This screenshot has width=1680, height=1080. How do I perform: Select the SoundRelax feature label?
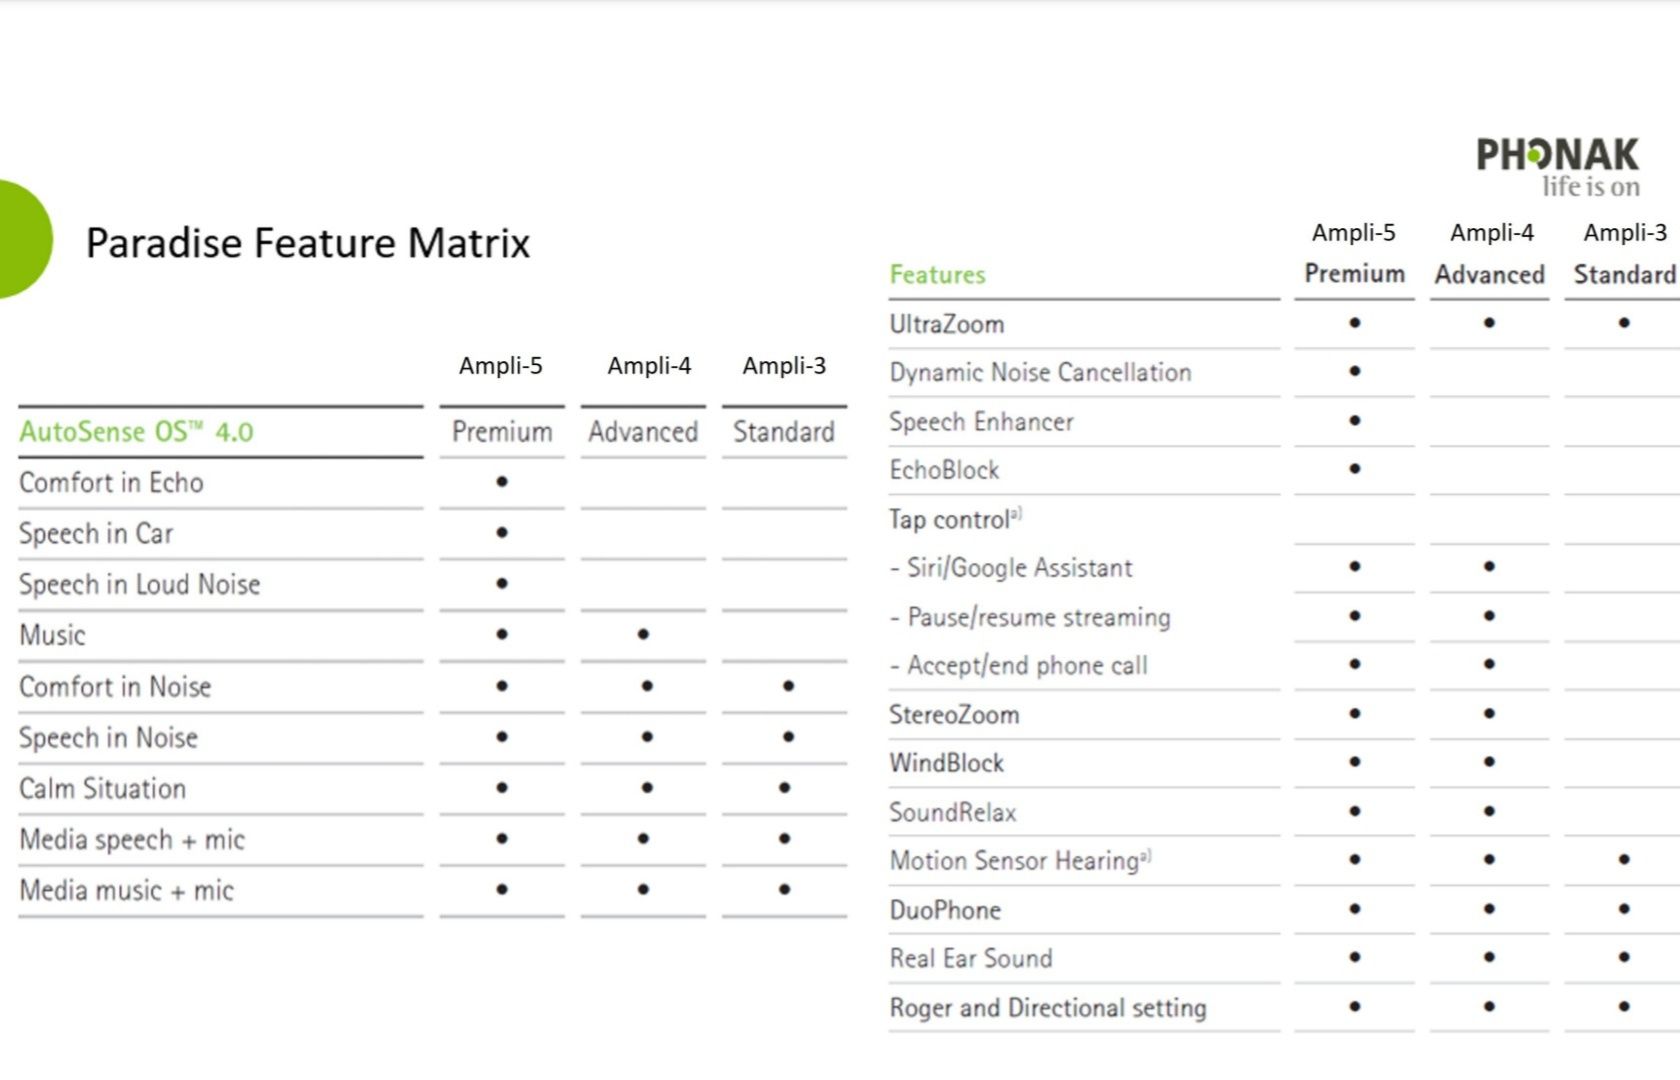pos(953,812)
